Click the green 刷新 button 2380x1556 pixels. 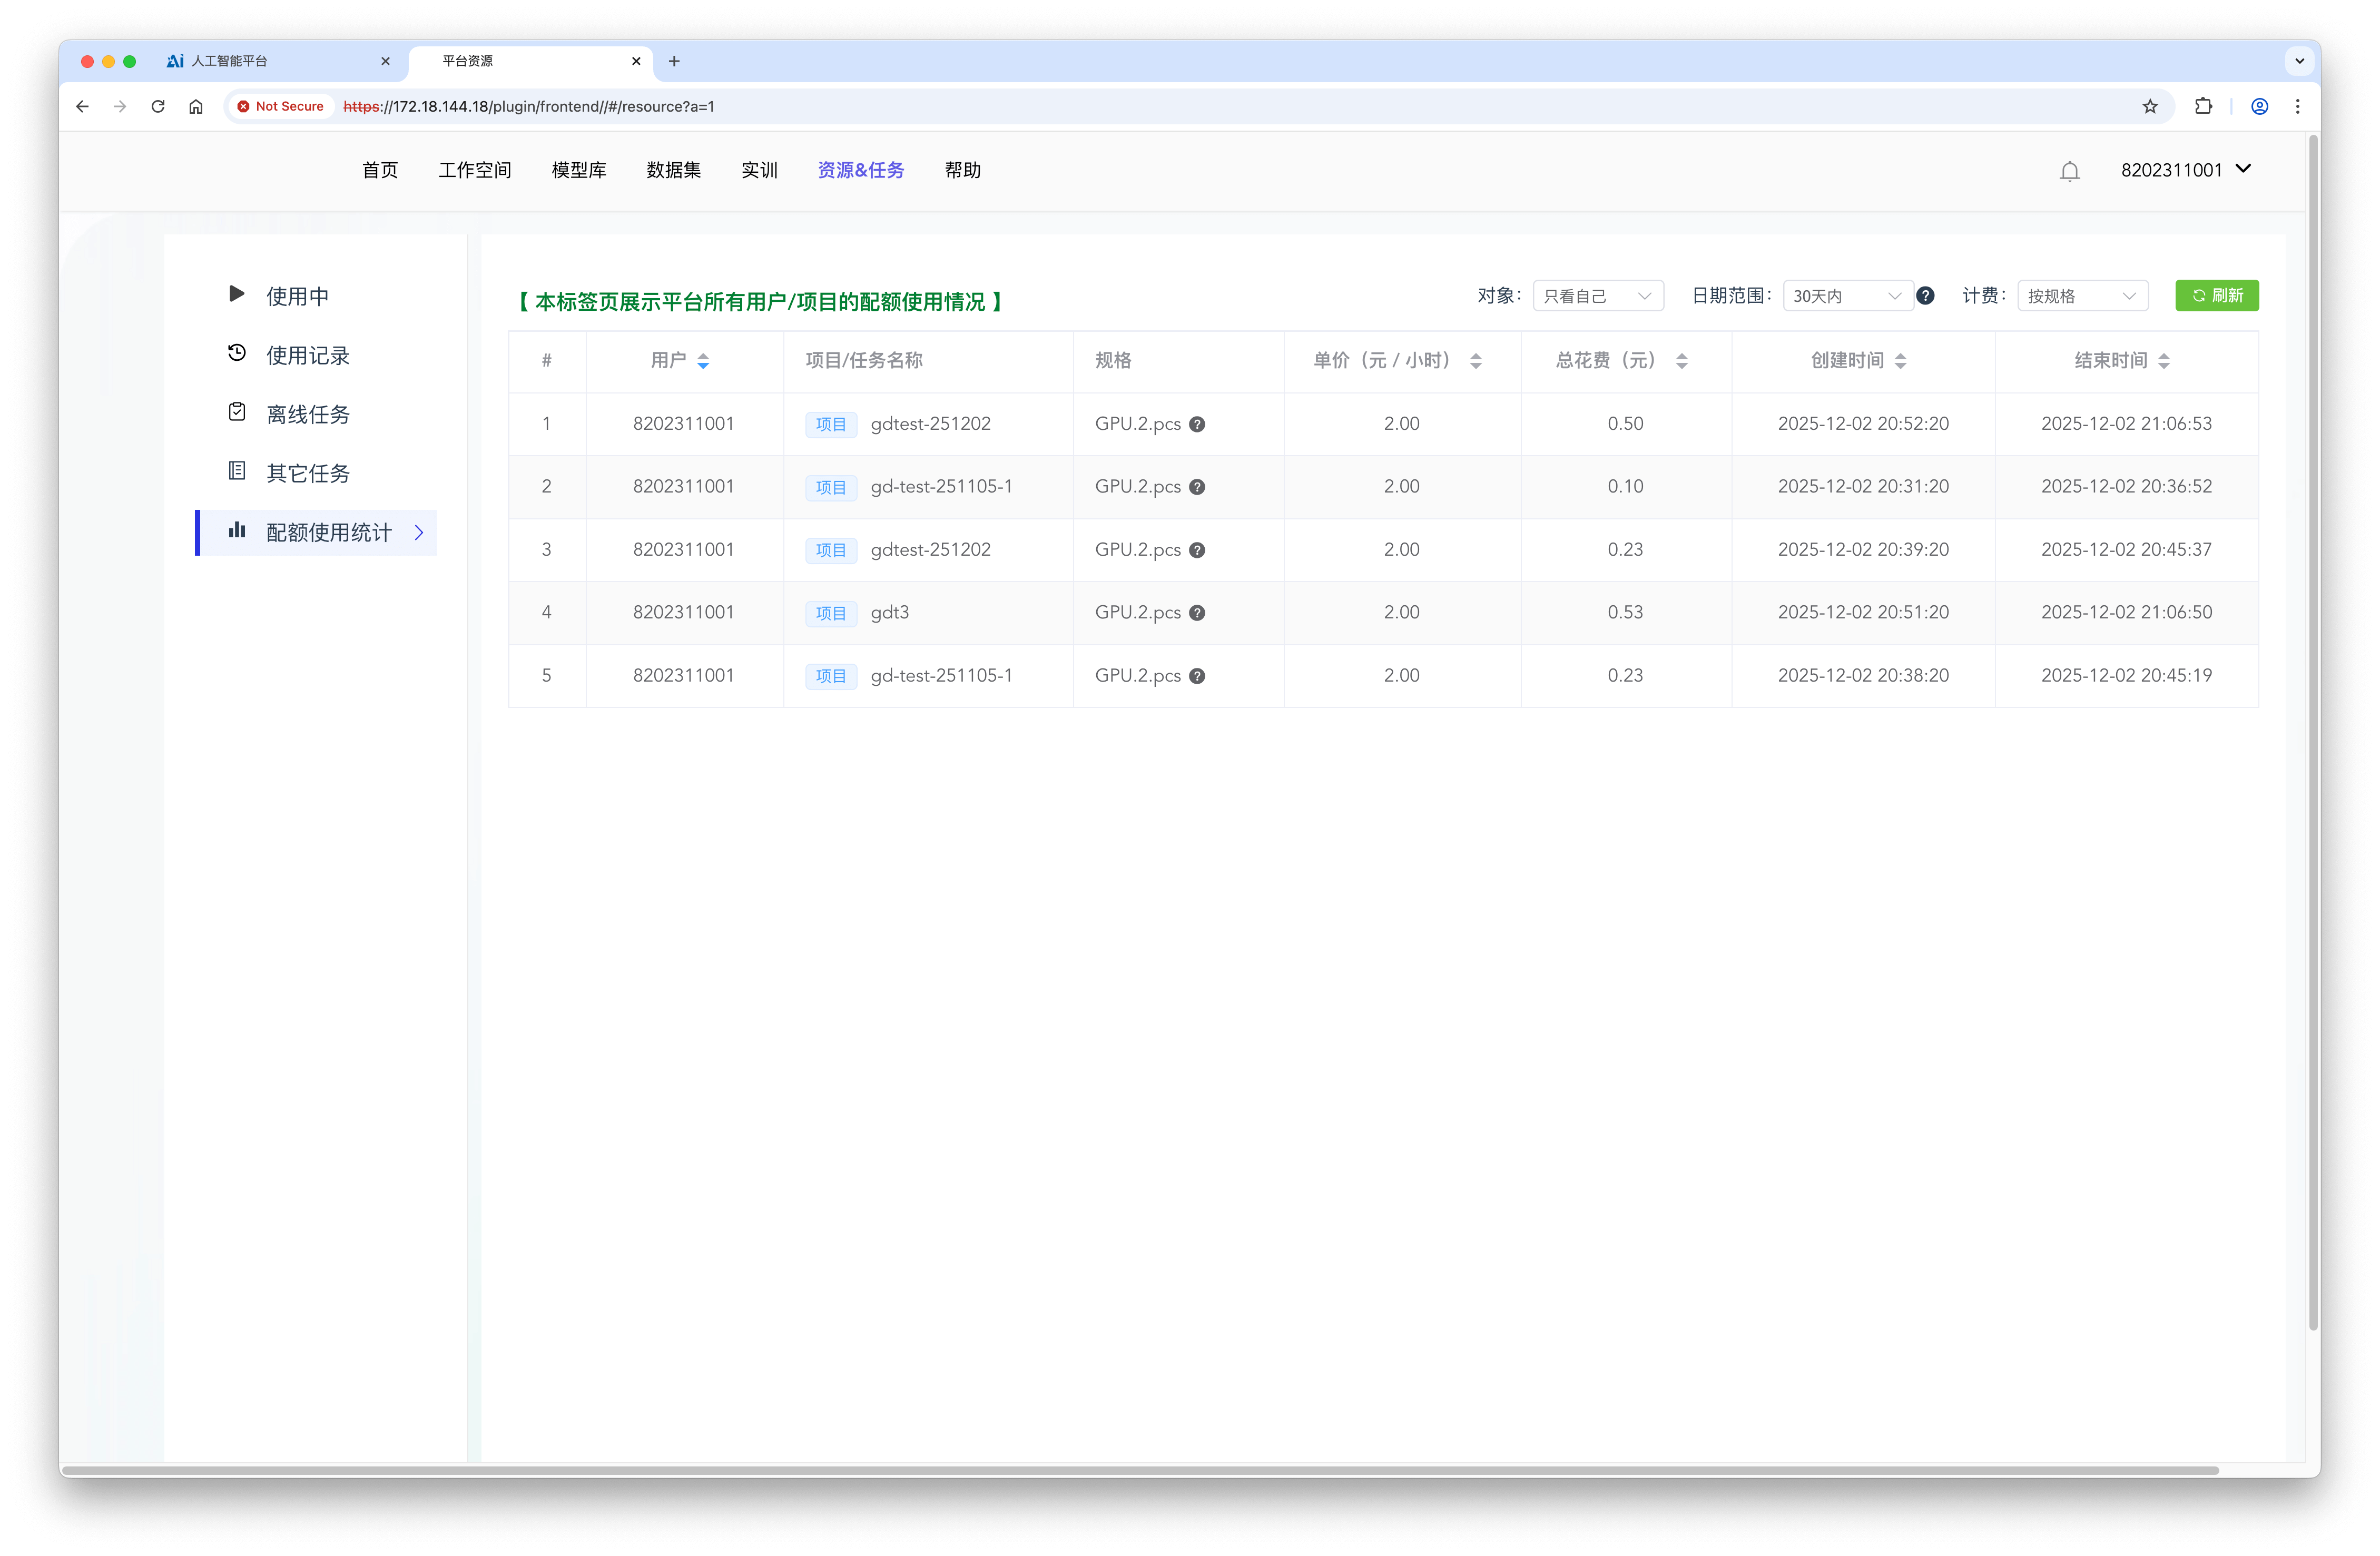[x=2216, y=295]
